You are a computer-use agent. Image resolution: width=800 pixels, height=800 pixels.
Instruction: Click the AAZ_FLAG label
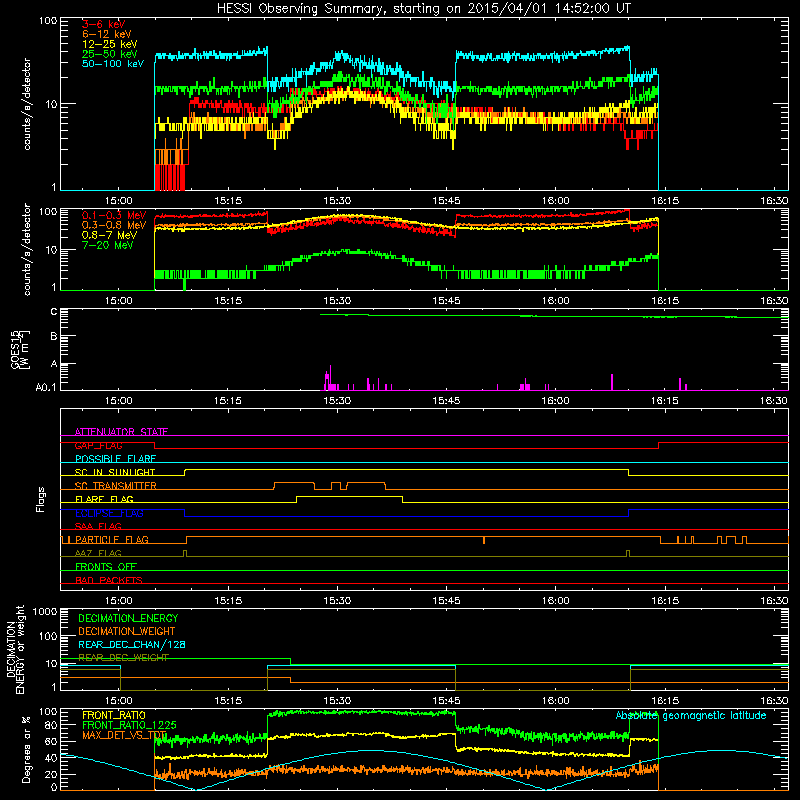pyautogui.click(x=98, y=553)
